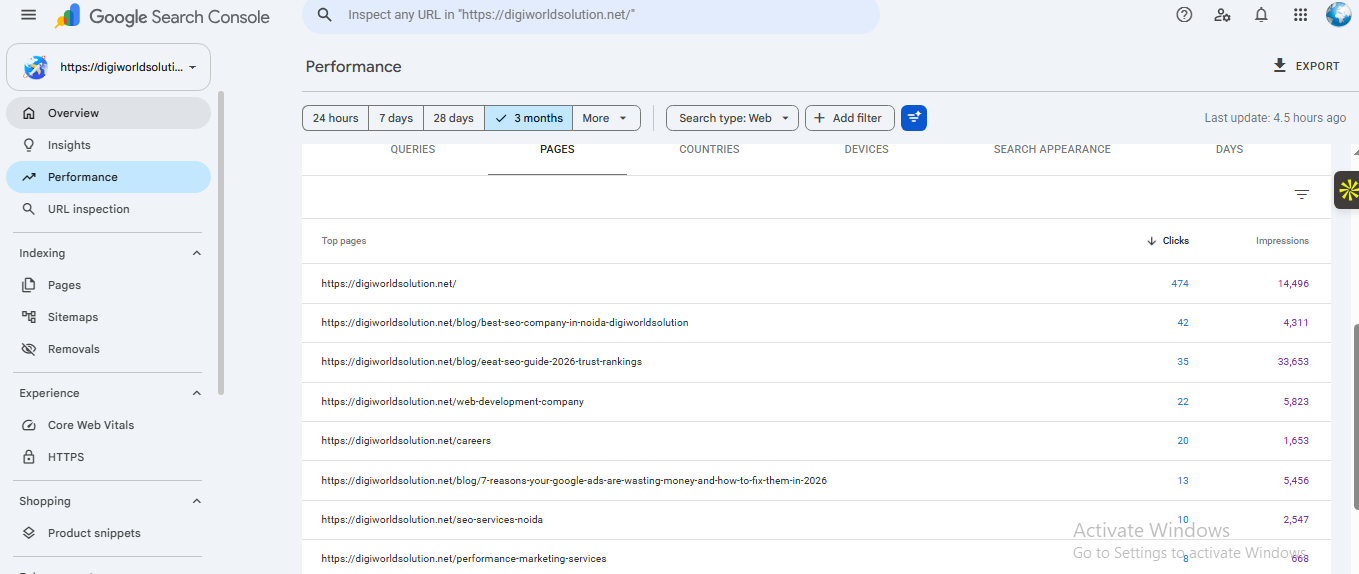Click the blue filter sparkle button
The height and width of the screenshot is (574, 1359).
(914, 118)
